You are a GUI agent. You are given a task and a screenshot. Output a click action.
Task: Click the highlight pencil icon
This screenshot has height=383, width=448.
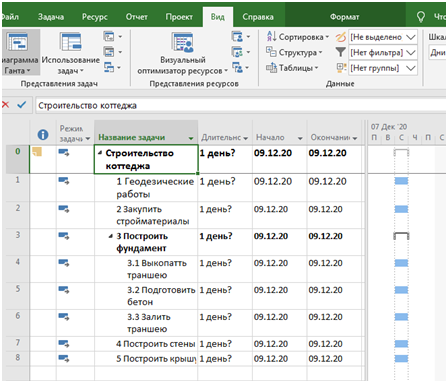tap(340, 37)
